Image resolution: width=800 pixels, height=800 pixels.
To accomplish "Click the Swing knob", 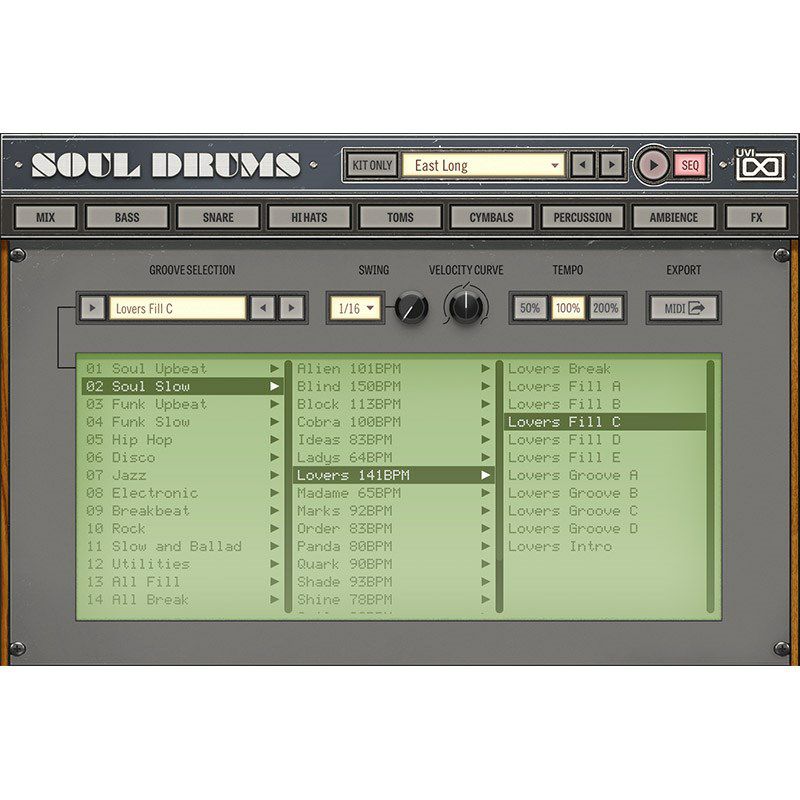I will point(411,308).
